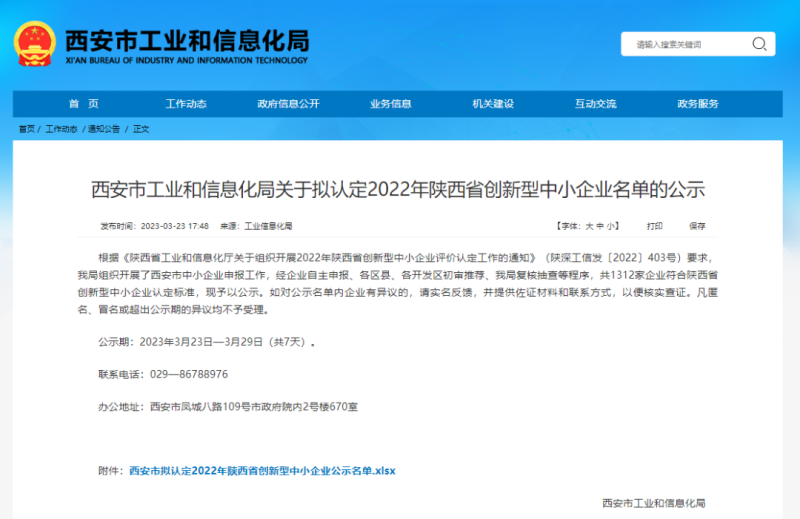Click the search magnifier icon

point(761,44)
